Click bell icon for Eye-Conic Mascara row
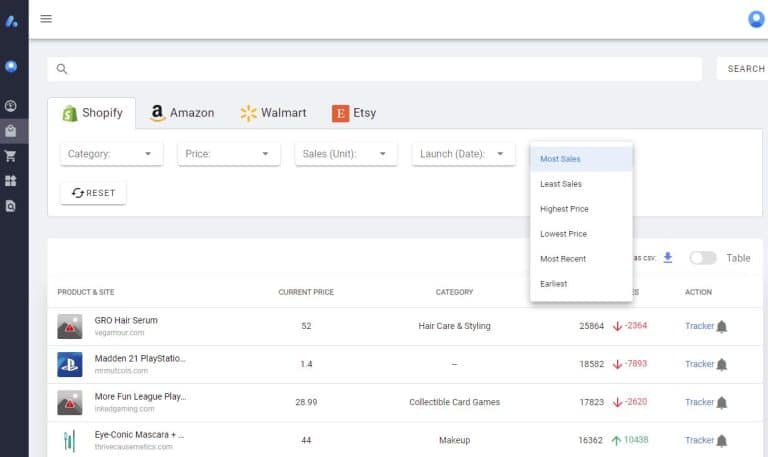 (722, 440)
